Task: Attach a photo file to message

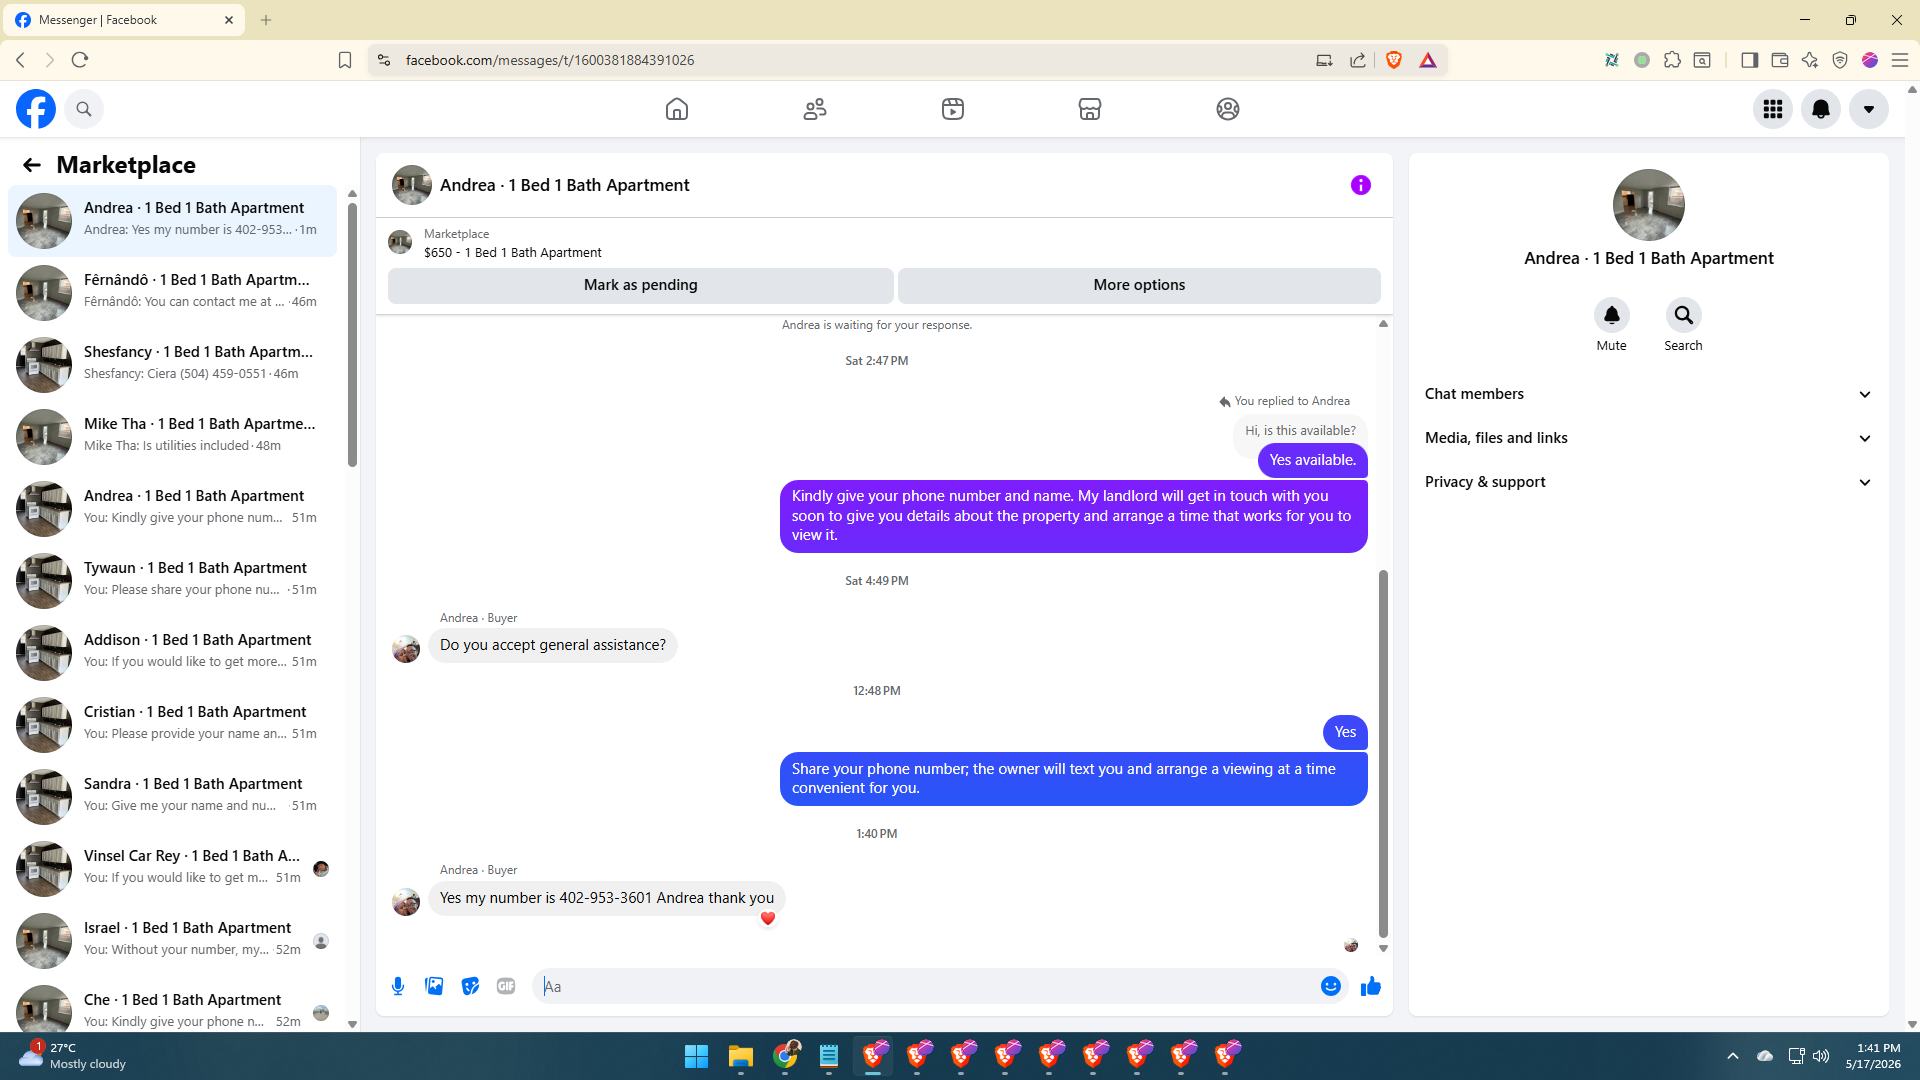Action: (434, 987)
